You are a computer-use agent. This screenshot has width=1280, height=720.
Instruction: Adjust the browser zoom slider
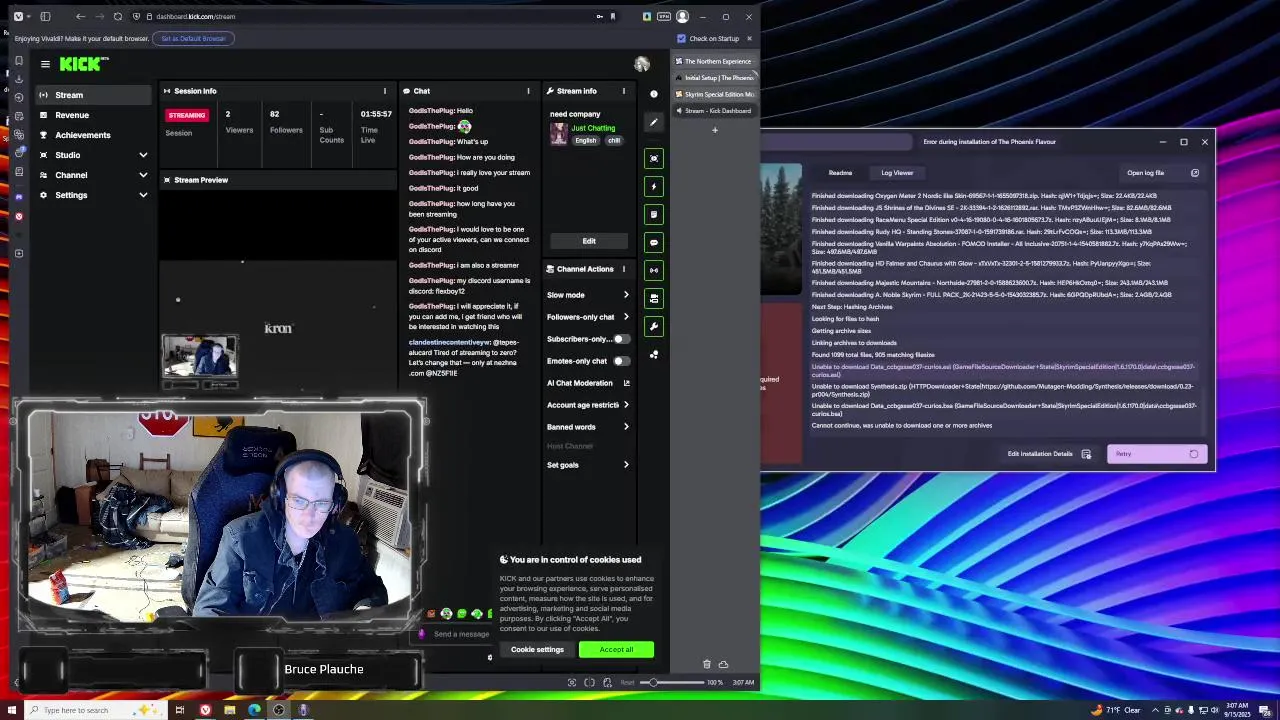pos(672,682)
